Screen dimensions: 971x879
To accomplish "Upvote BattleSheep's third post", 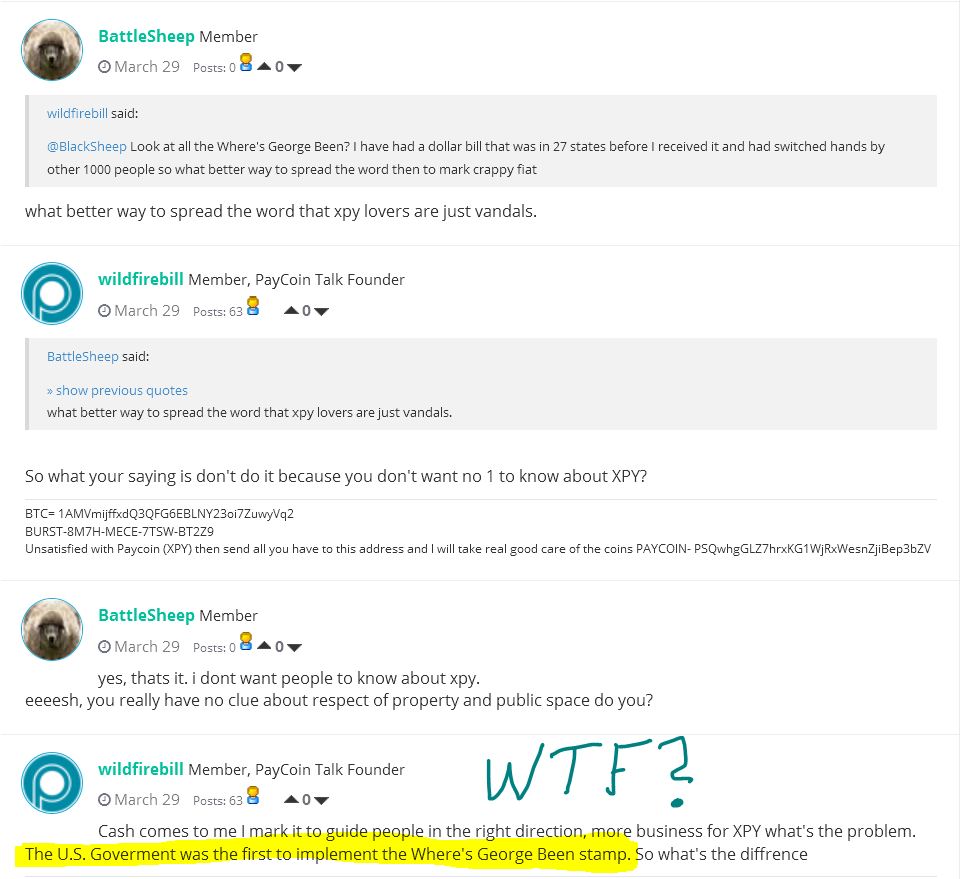I will (264, 646).
